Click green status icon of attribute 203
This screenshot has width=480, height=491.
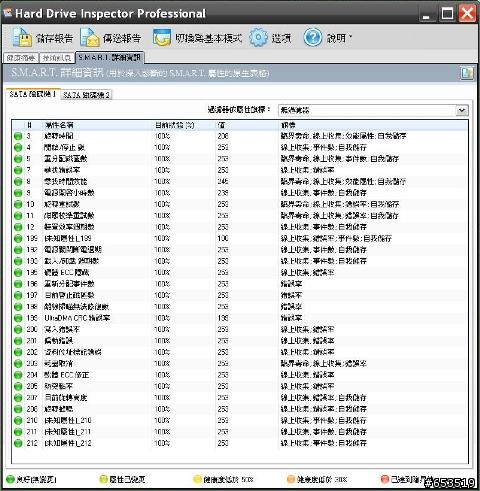(x=18, y=363)
